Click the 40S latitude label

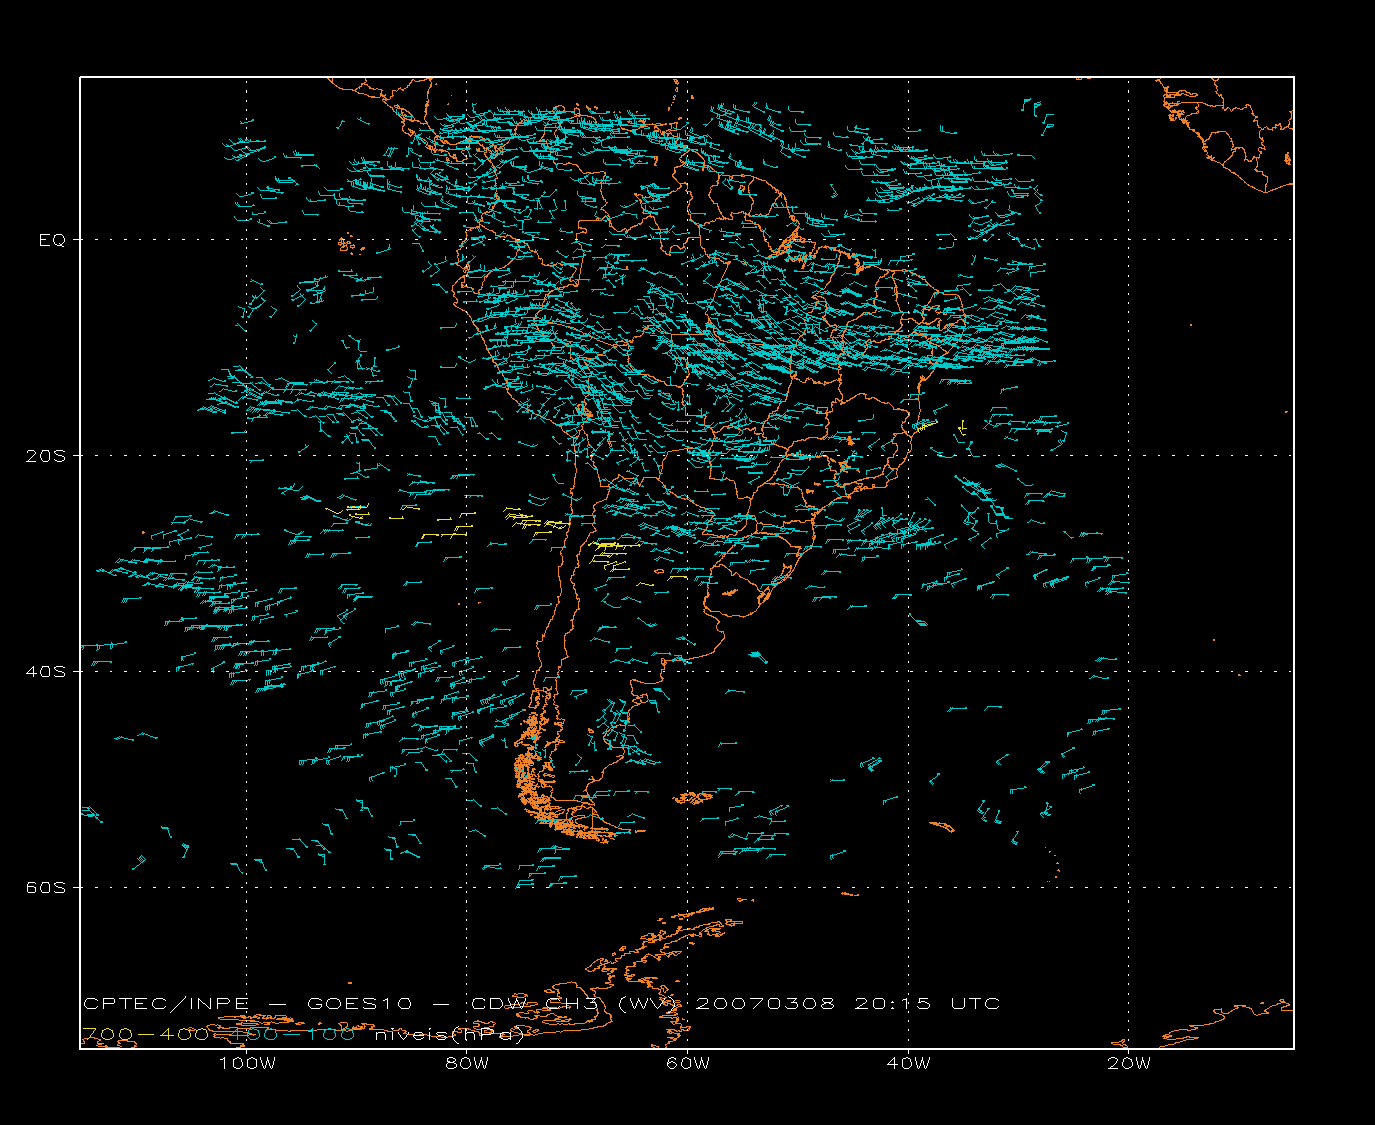pos(46,672)
